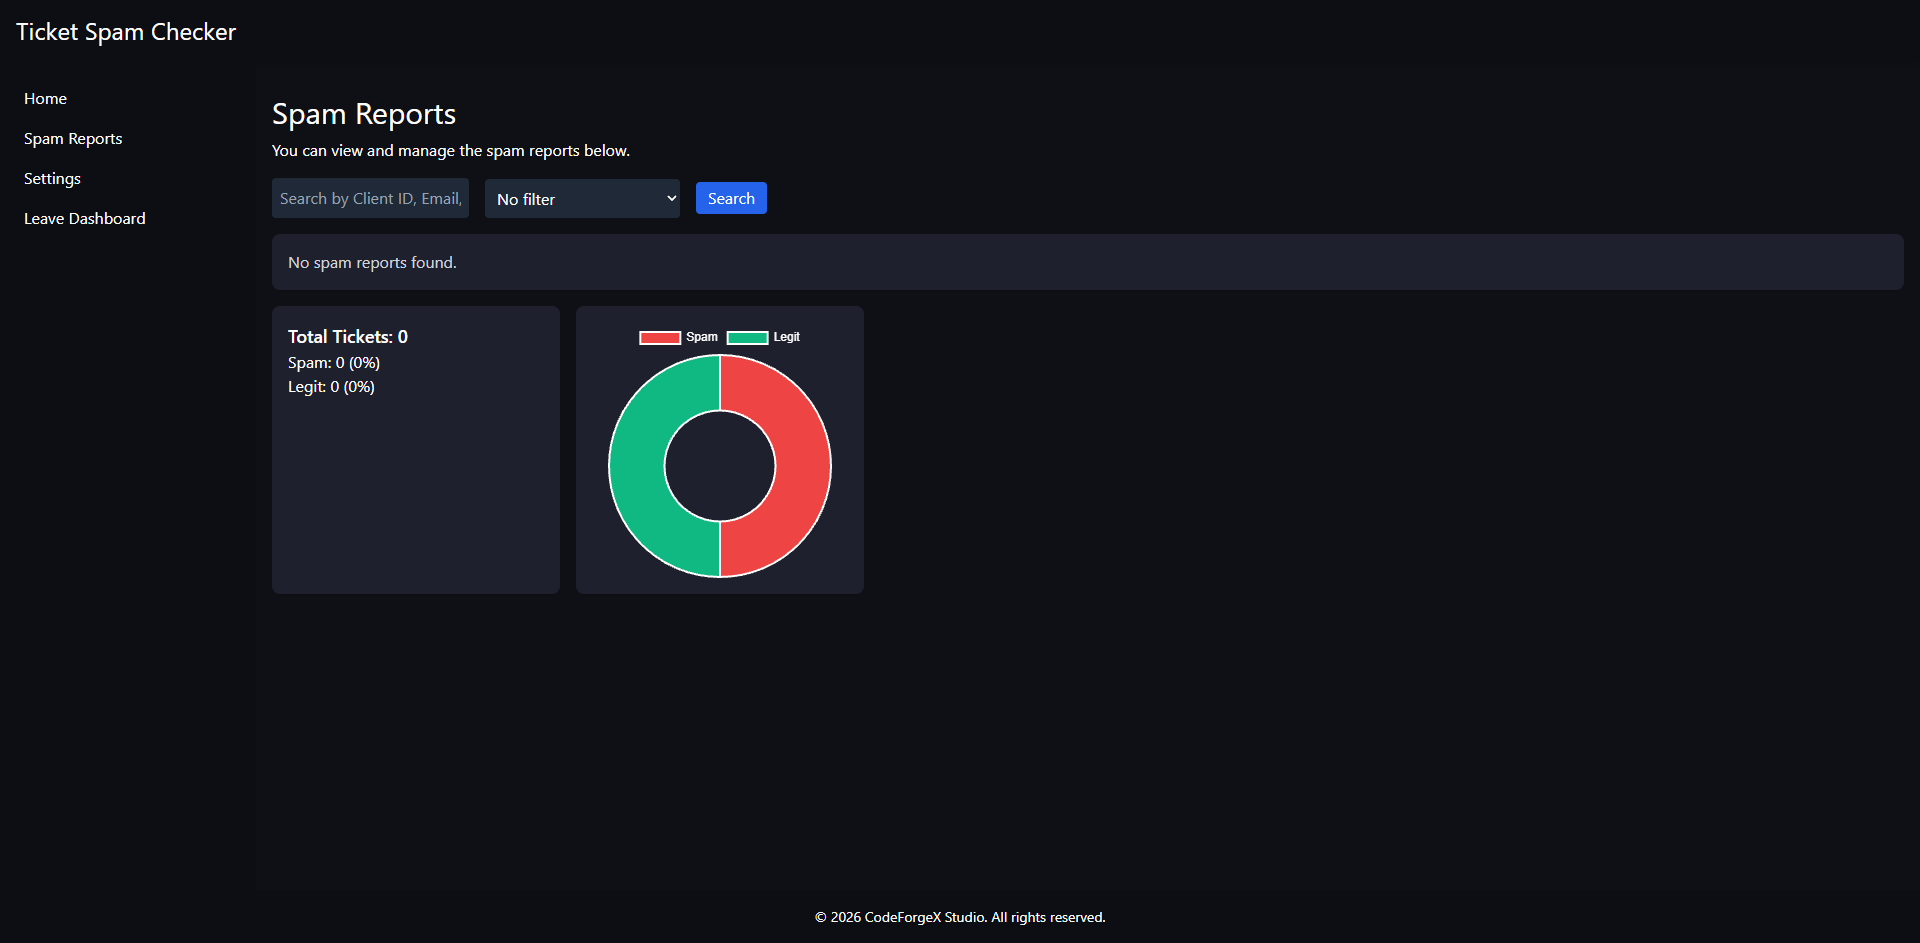Image resolution: width=1920 pixels, height=943 pixels.
Task: Open Spam Reports from the sidebar
Action: pyautogui.click(x=73, y=139)
